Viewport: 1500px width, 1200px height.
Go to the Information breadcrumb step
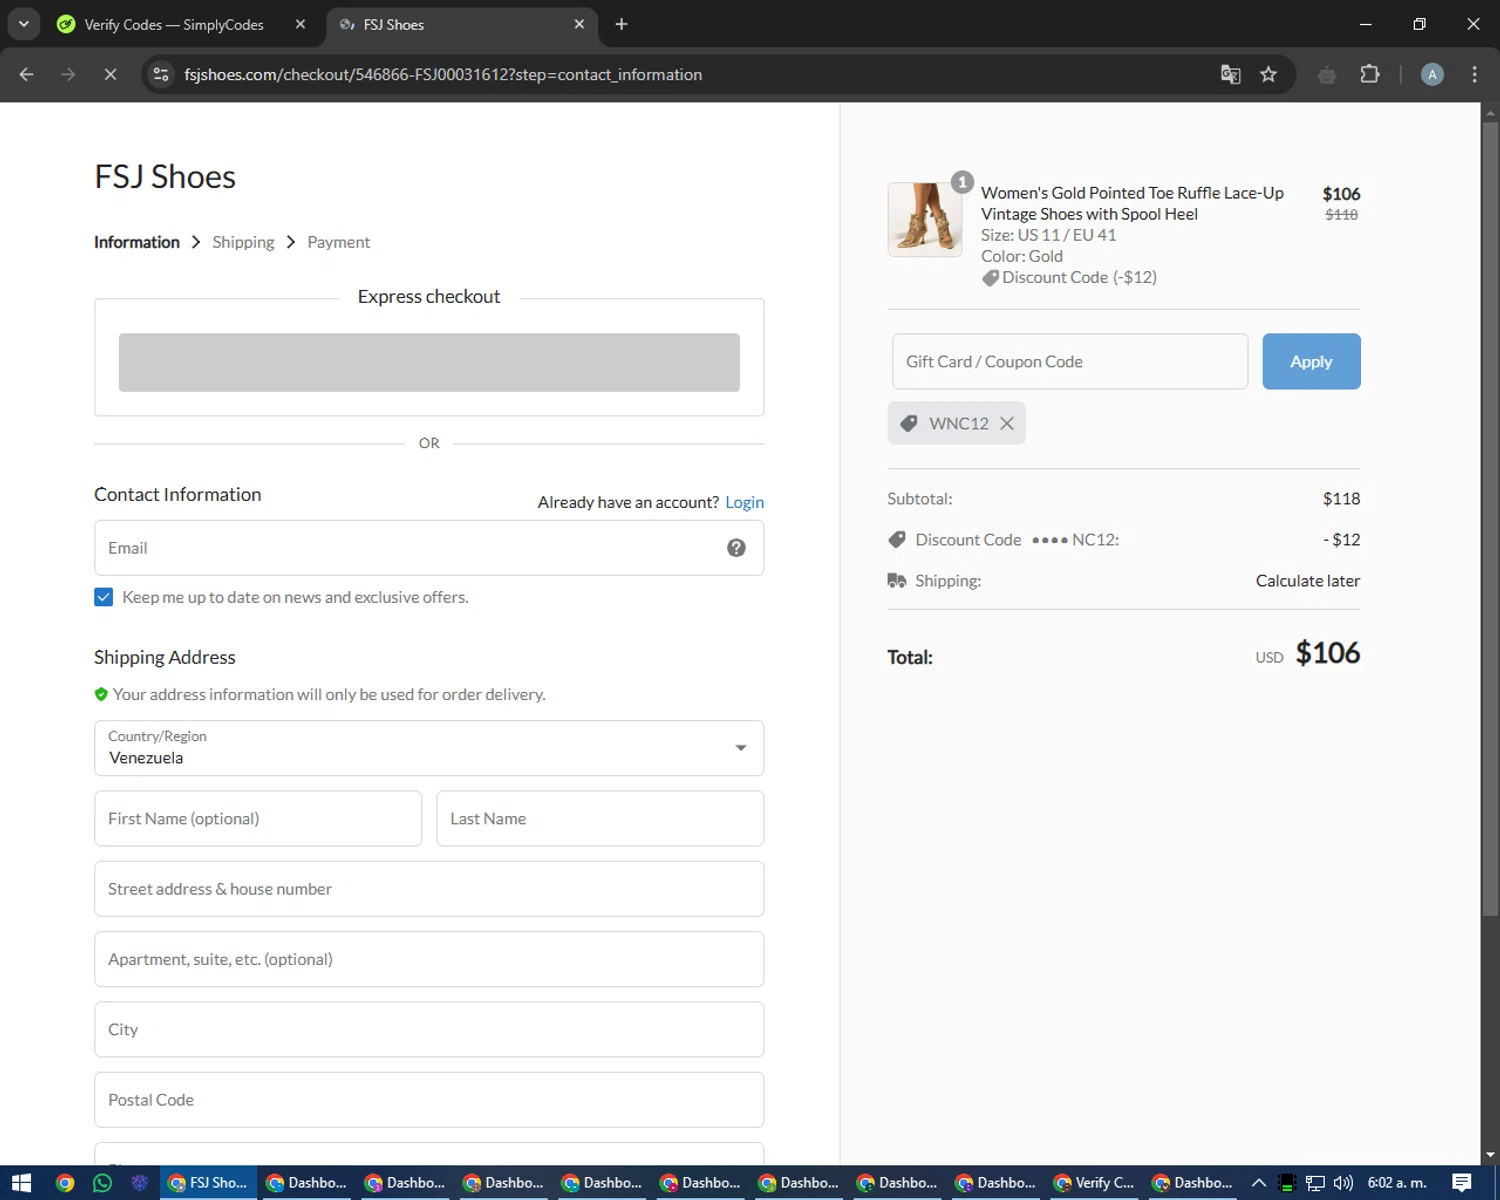pos(137,242)
